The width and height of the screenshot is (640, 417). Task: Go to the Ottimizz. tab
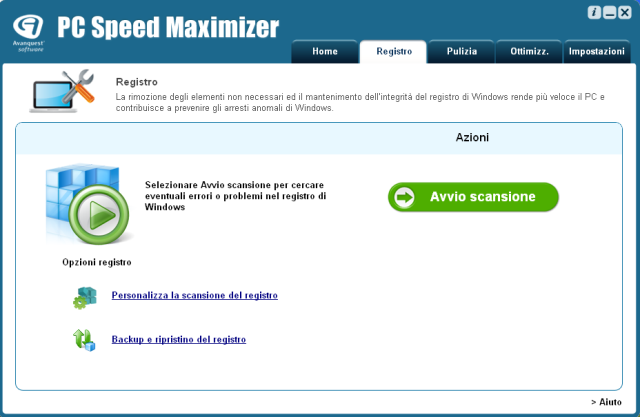(529, 51)
